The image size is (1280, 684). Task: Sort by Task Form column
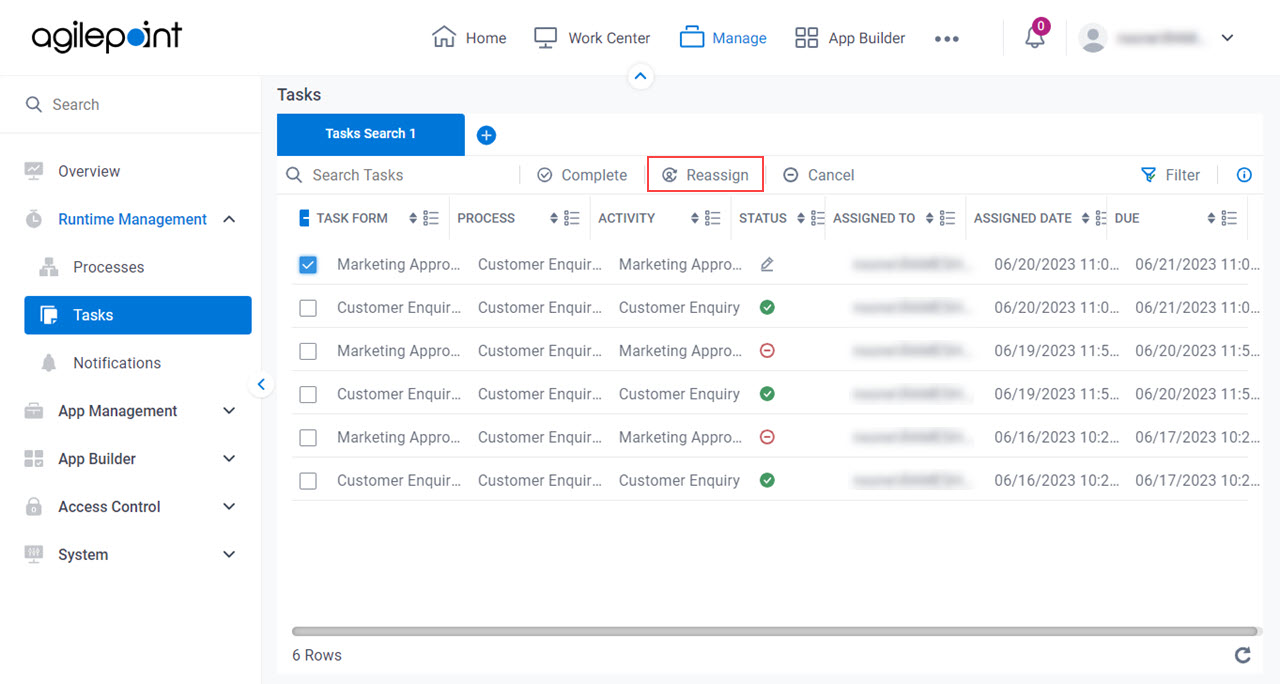(413, 218)
